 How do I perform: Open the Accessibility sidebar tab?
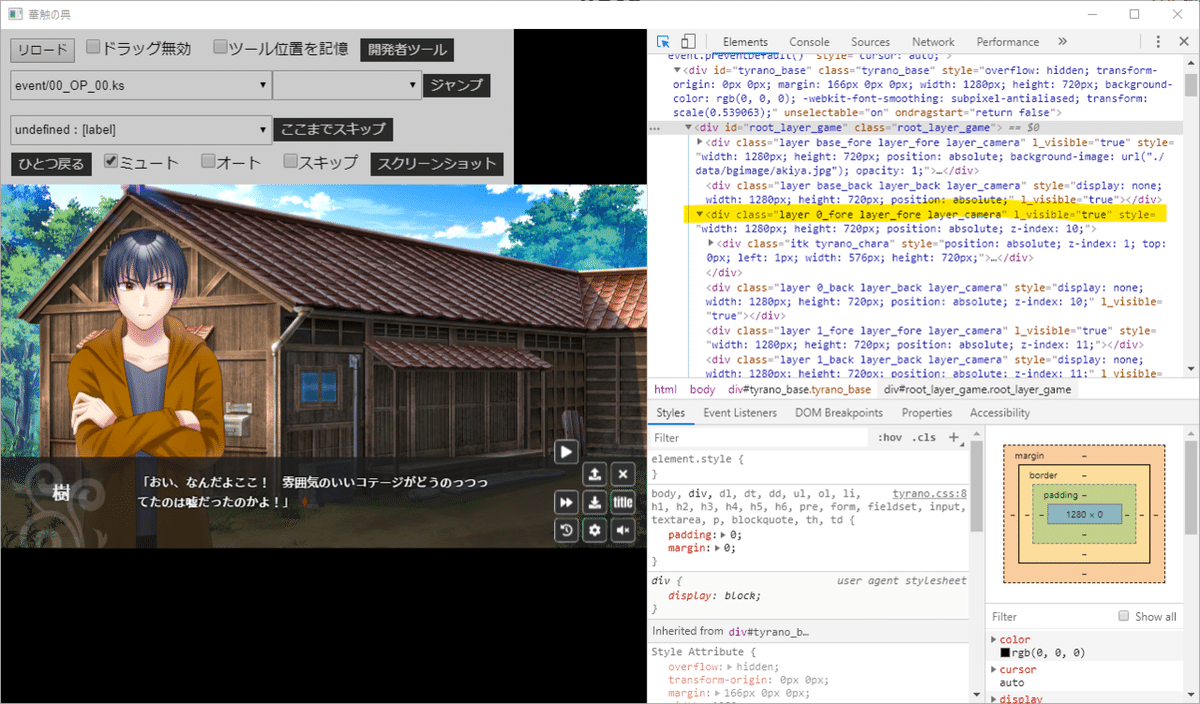(1000, 413)
